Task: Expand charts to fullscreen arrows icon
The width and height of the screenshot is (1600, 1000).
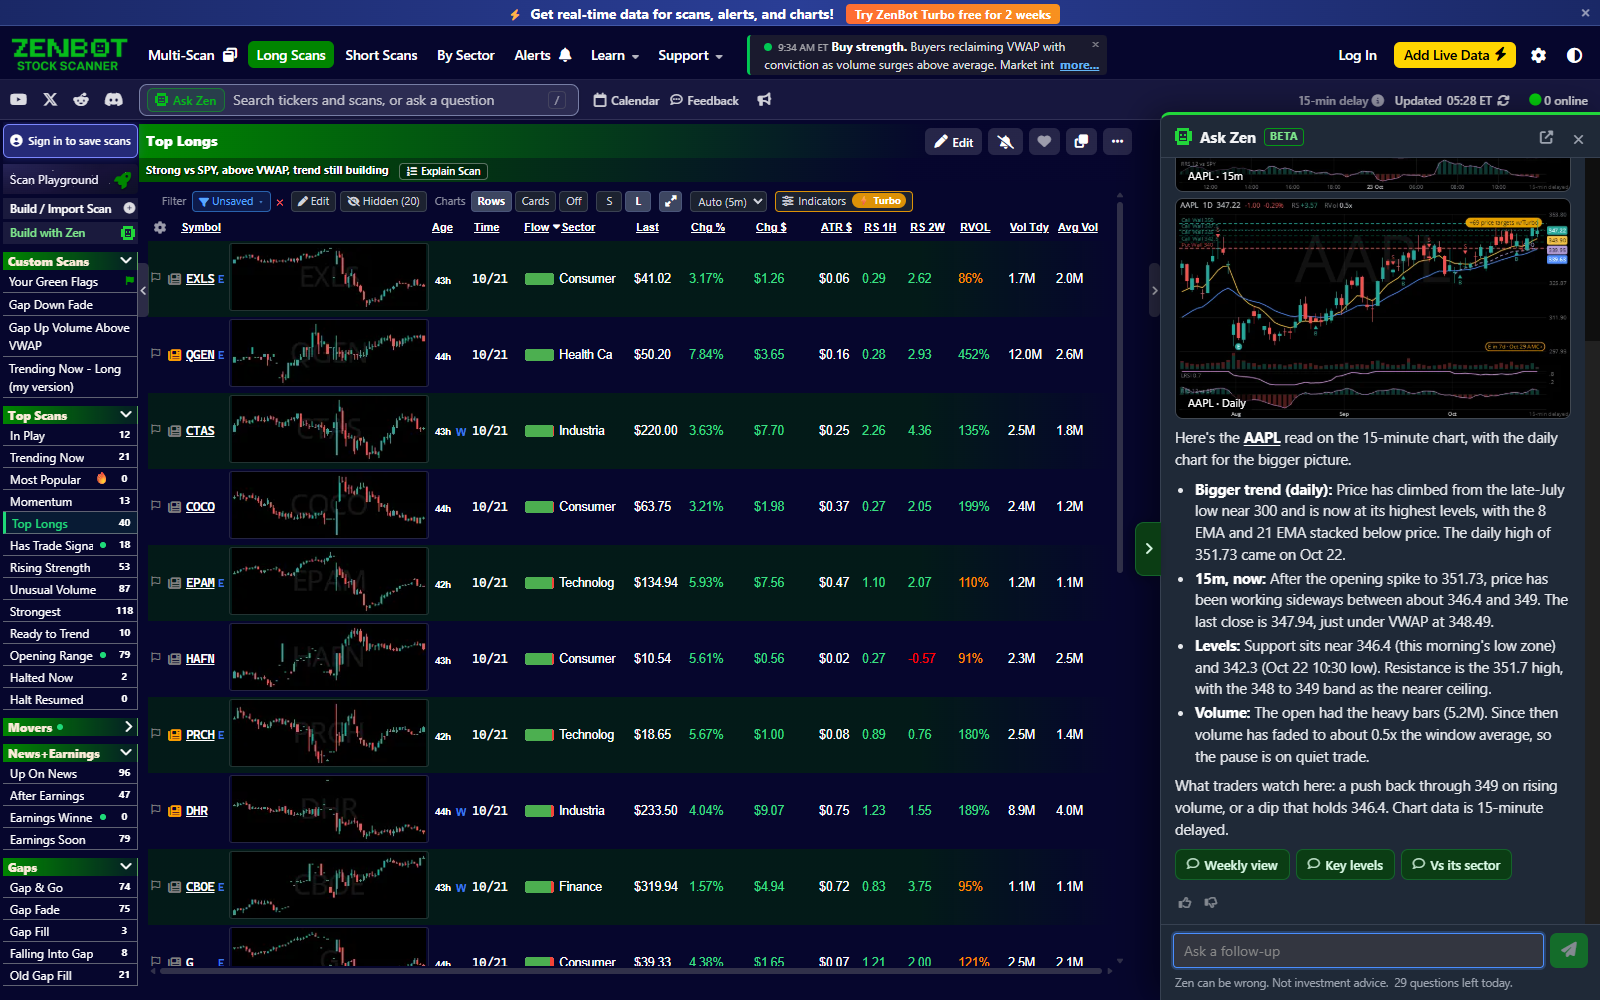Action: coord(671,201)
